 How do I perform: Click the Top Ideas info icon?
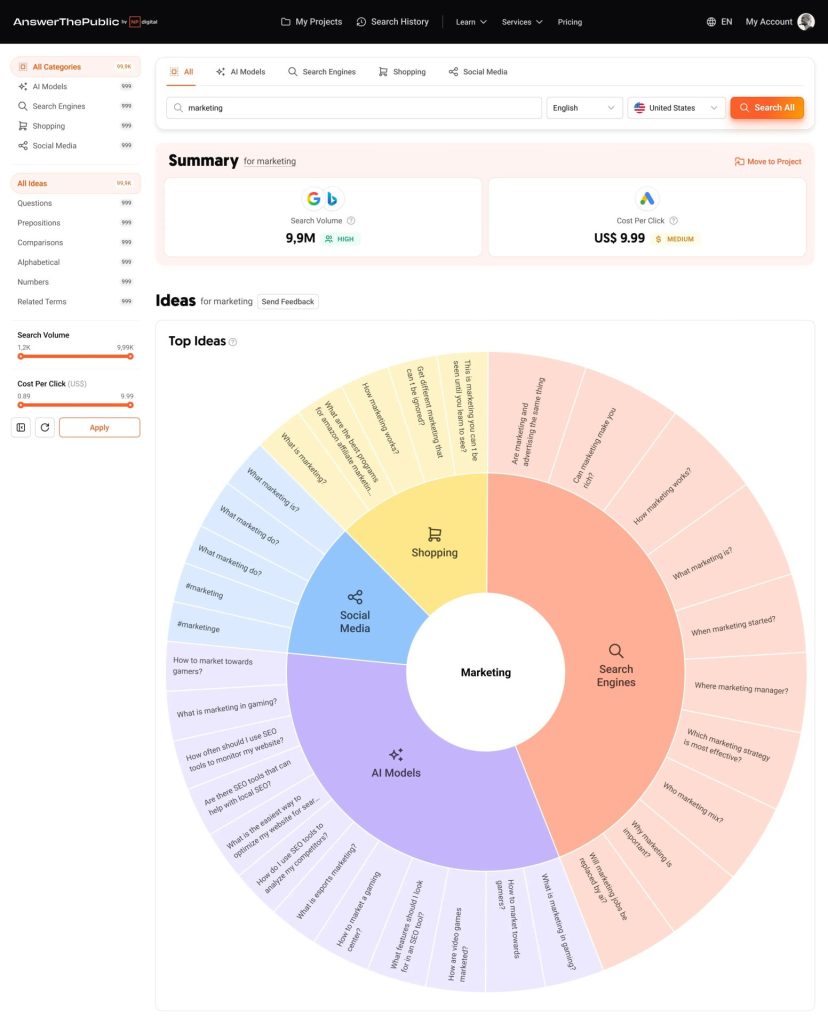click(x=233, y=342)
